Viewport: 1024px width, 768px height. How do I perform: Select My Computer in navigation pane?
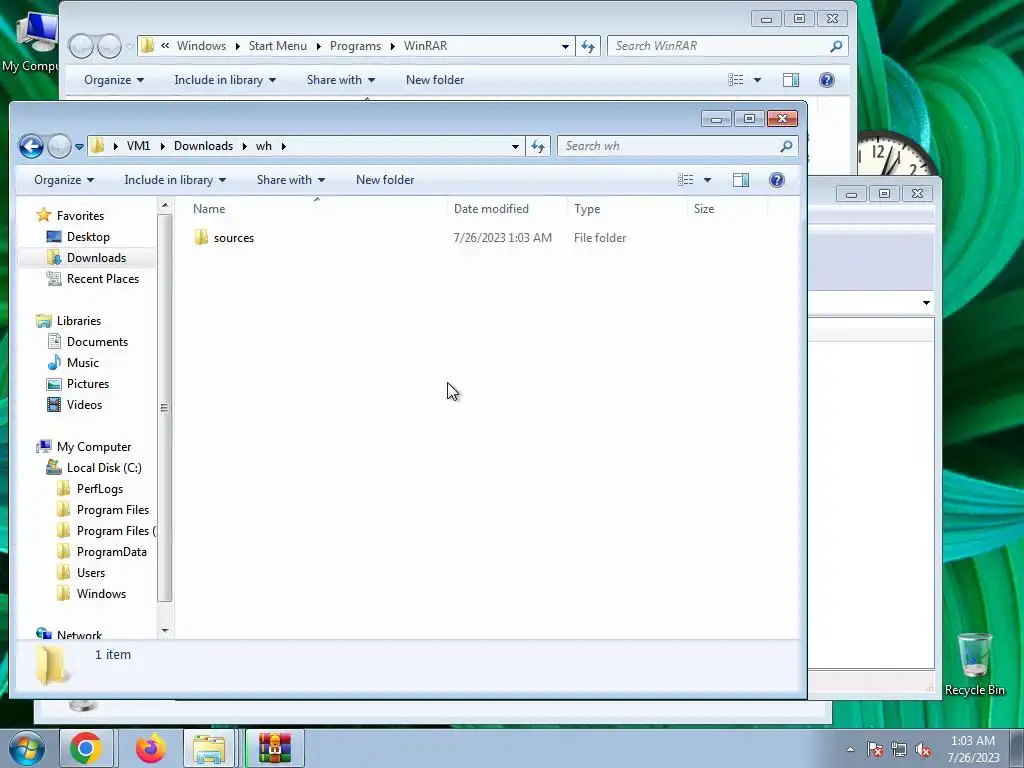tap(93, 447)
